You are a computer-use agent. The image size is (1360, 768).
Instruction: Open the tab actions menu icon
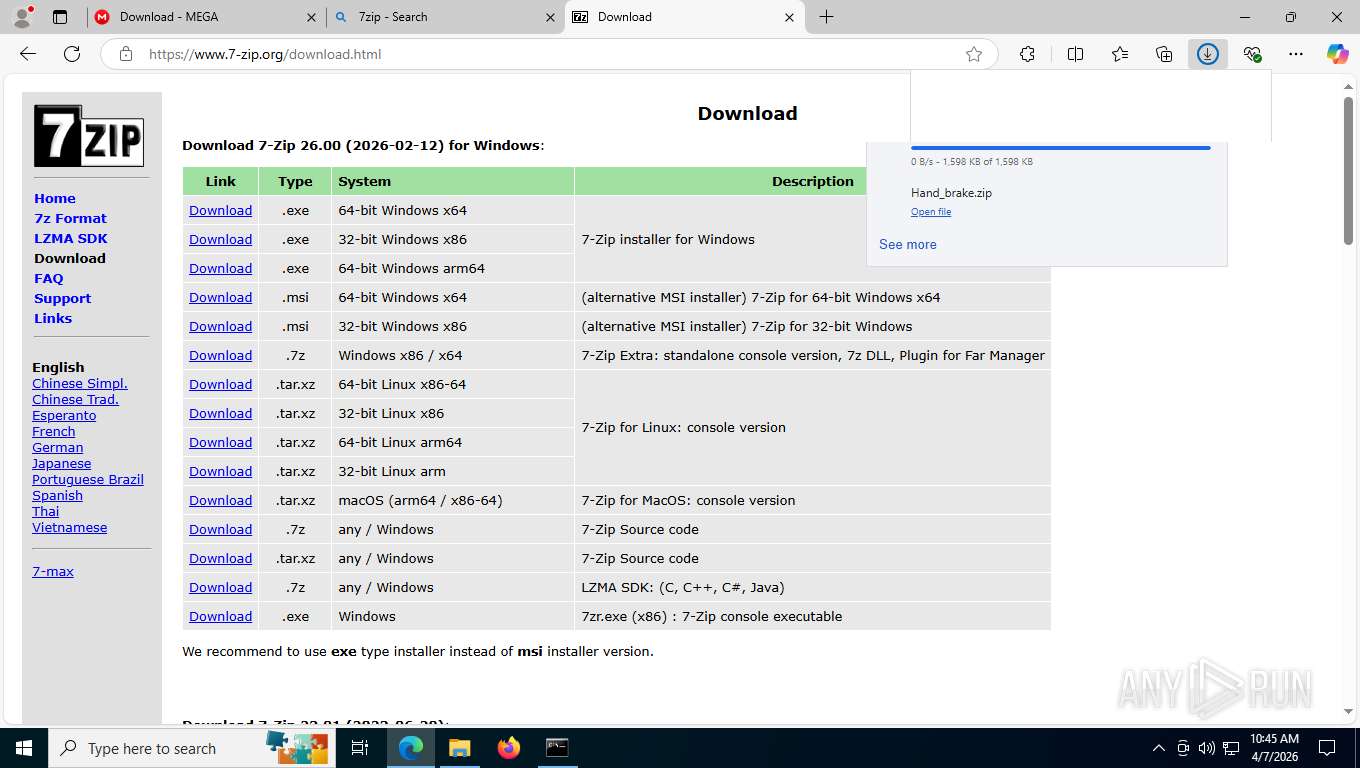point(60,17)
